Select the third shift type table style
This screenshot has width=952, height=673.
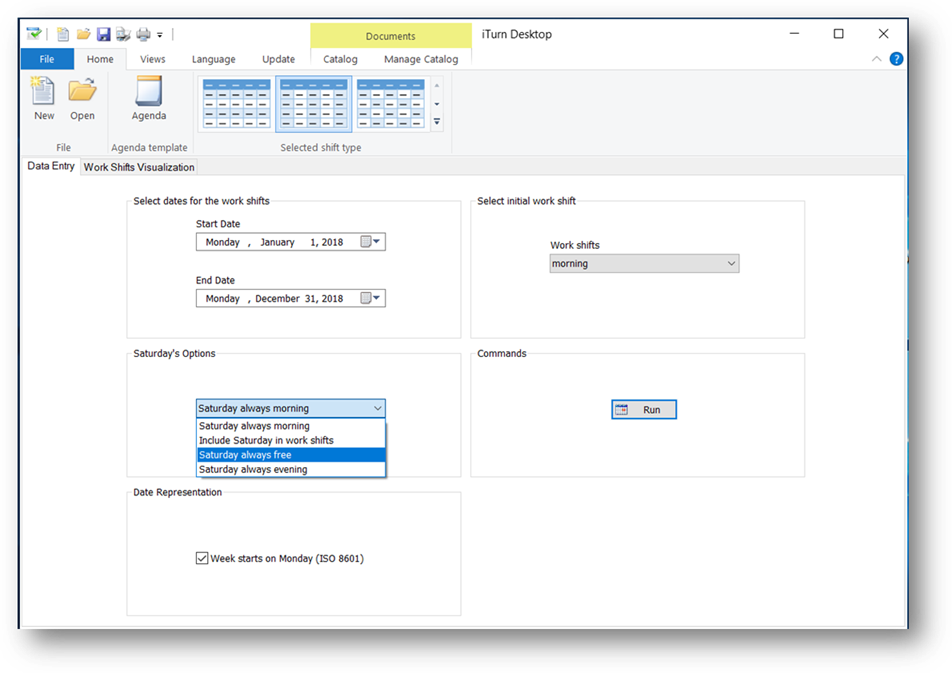[390, 104]
